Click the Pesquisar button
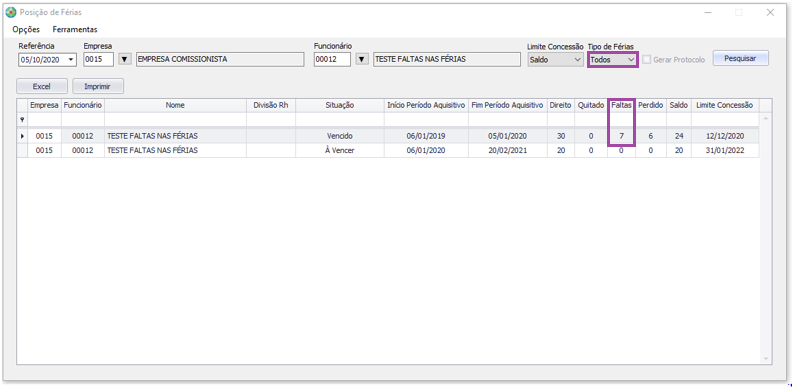Screen dimensions: 792x388 pyautogui.click(x=740, y=59)
